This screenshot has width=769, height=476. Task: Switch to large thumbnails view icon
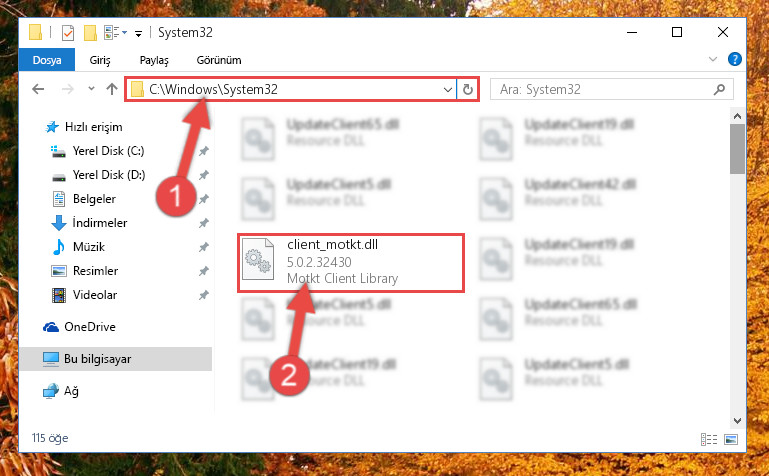731,439
